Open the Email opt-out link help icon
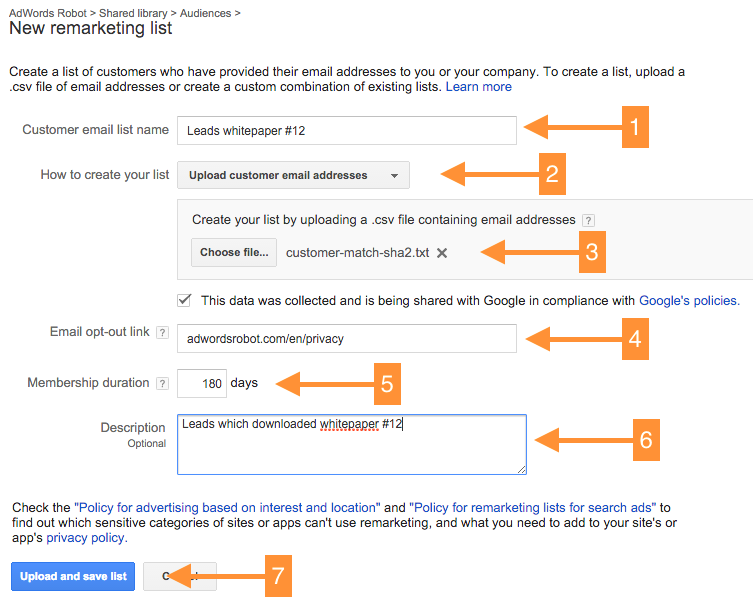Viewport: 753px width, 604px height. point(162,332)
